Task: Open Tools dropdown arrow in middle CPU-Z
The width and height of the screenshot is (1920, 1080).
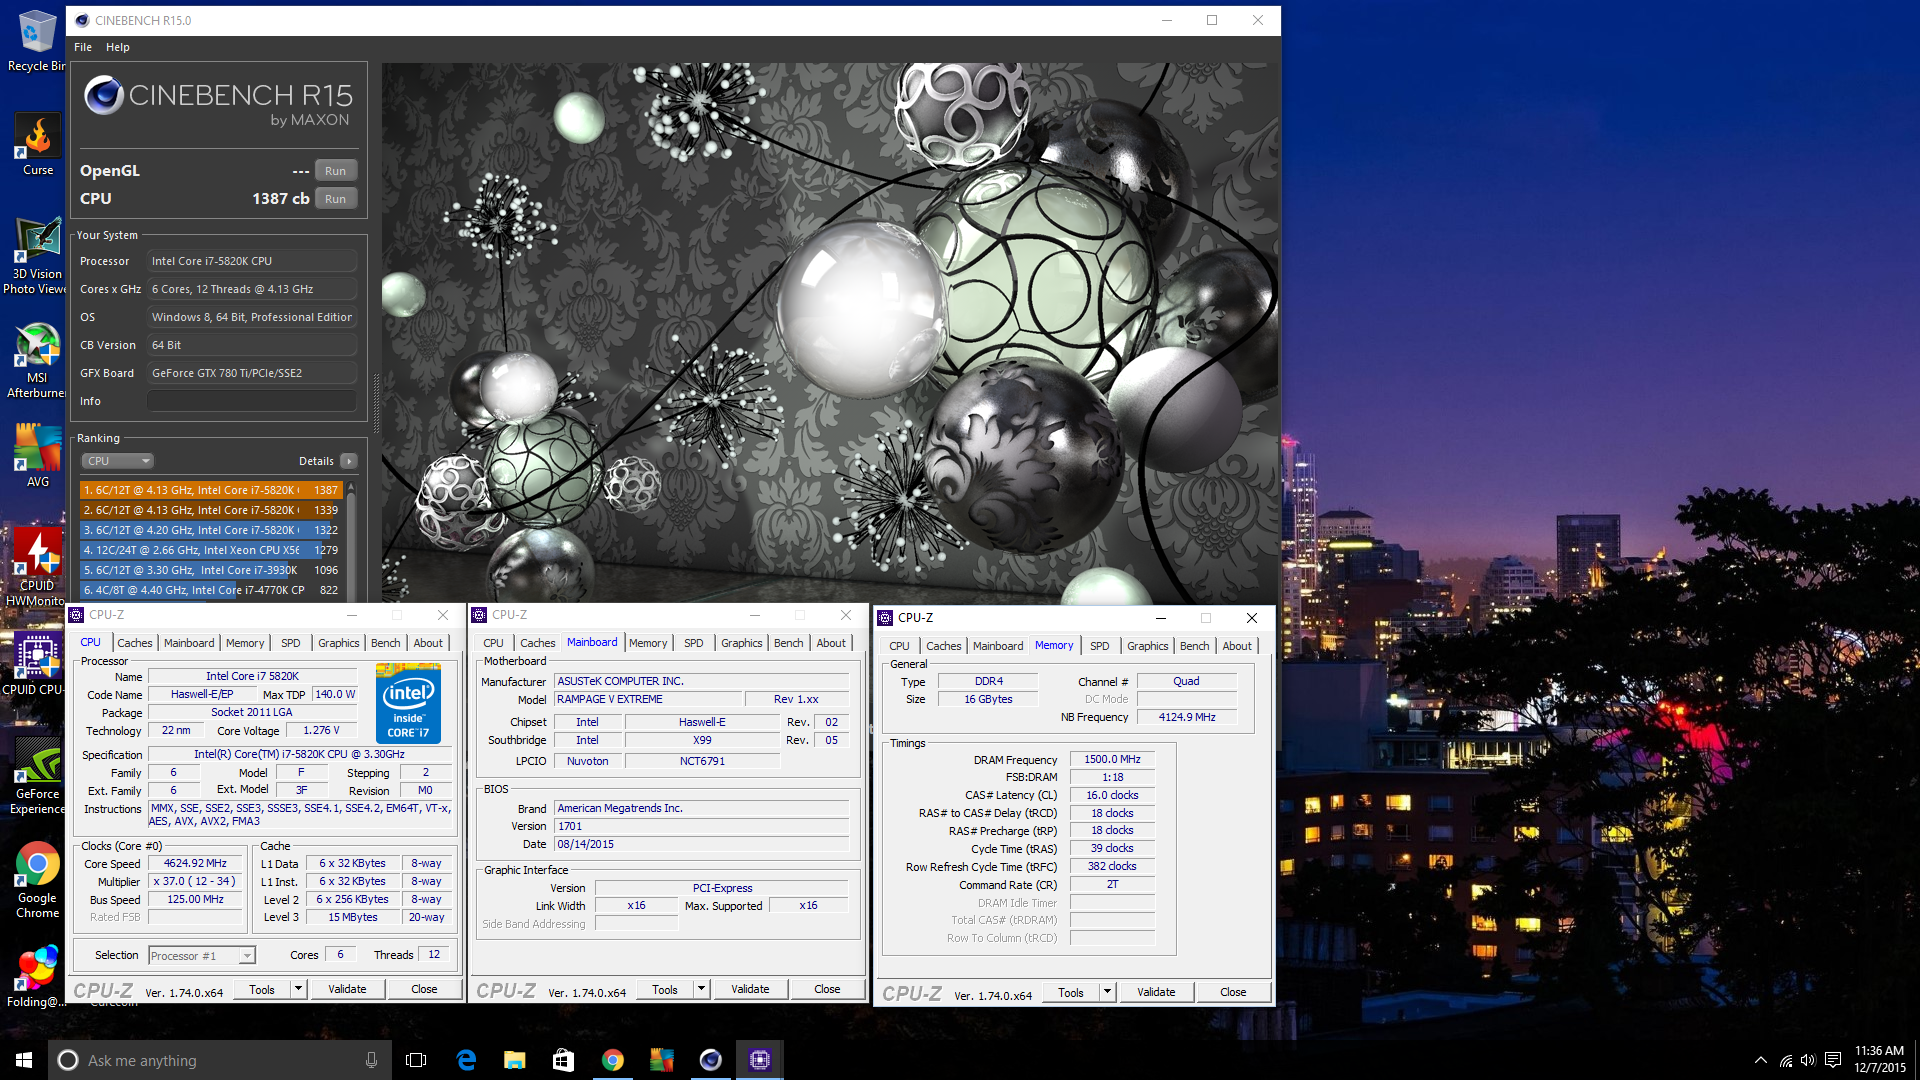Action: click(x=701, y=989)
